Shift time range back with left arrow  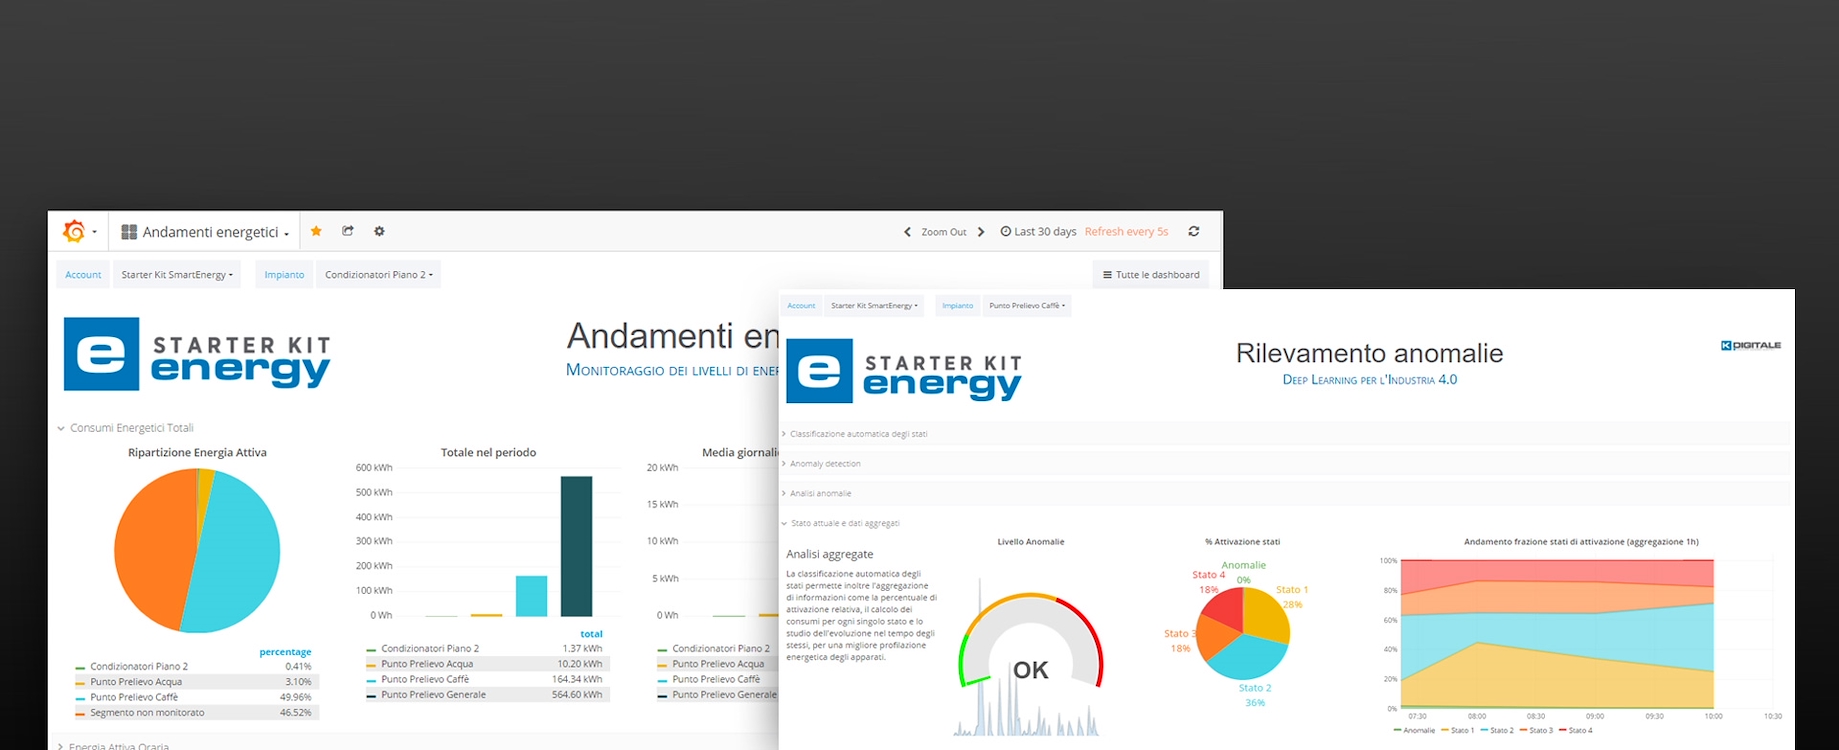pos(907,232)
